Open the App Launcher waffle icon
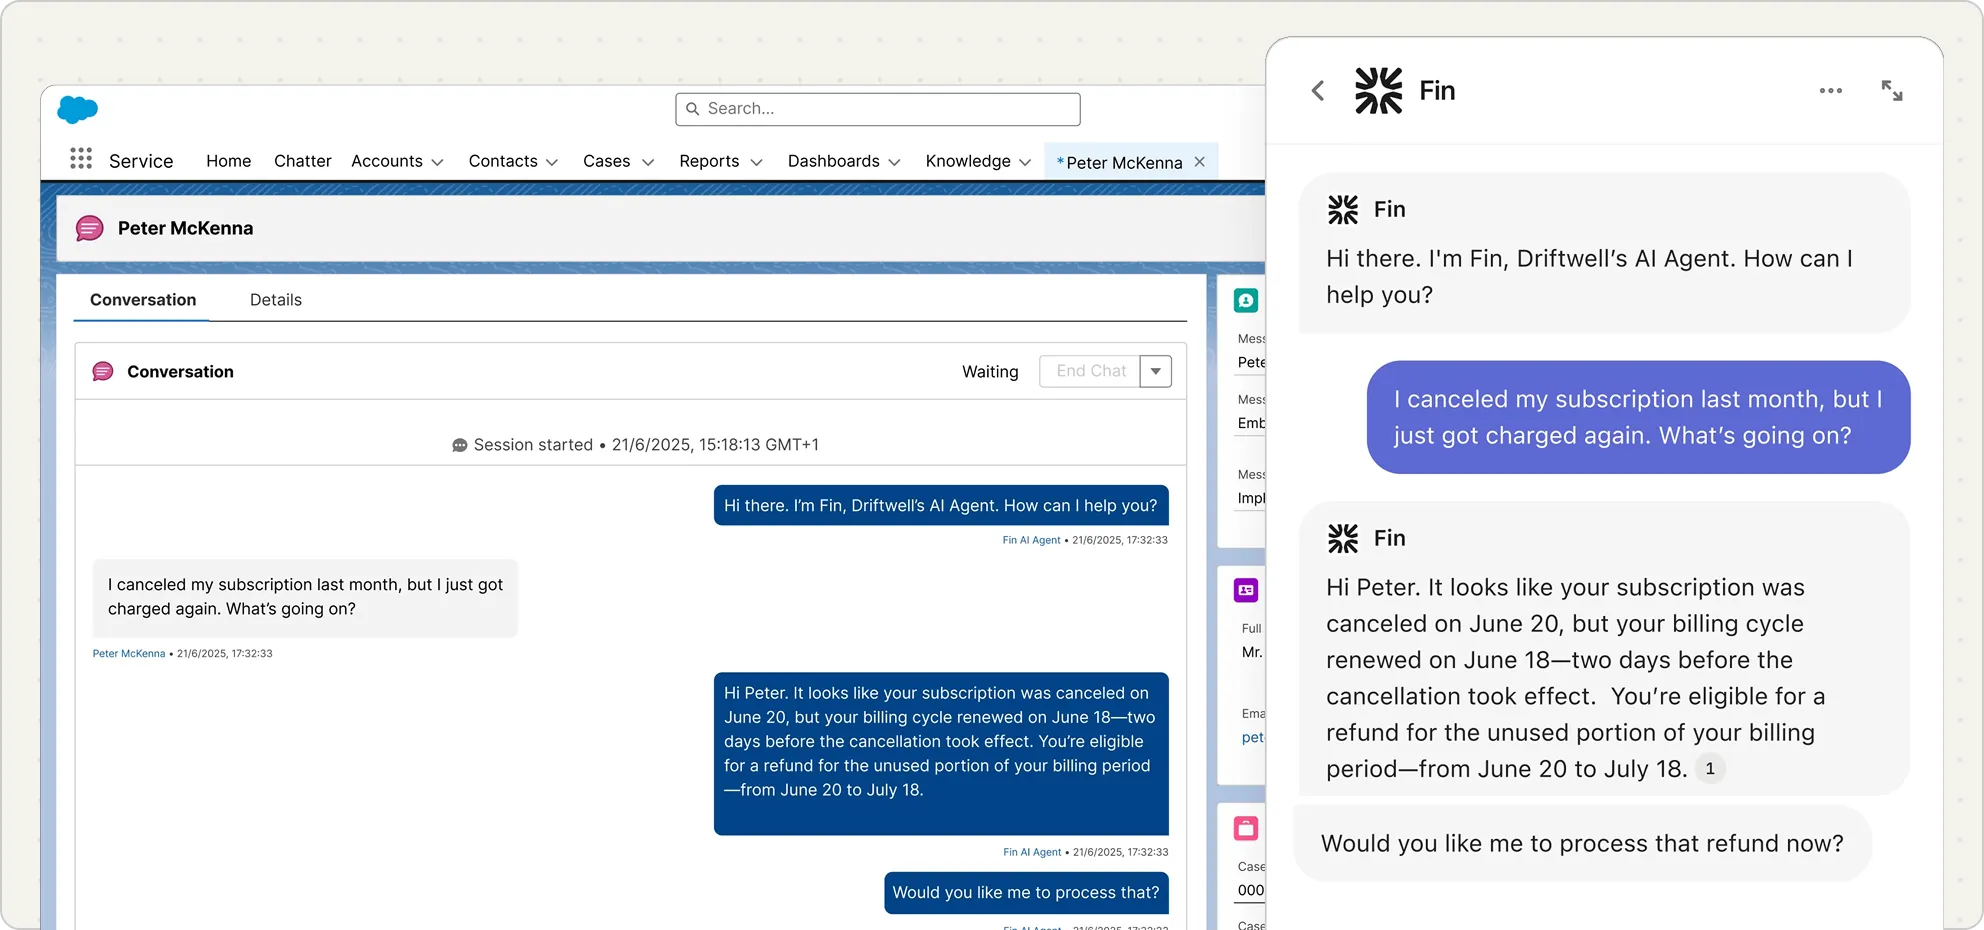 point(80,159)
